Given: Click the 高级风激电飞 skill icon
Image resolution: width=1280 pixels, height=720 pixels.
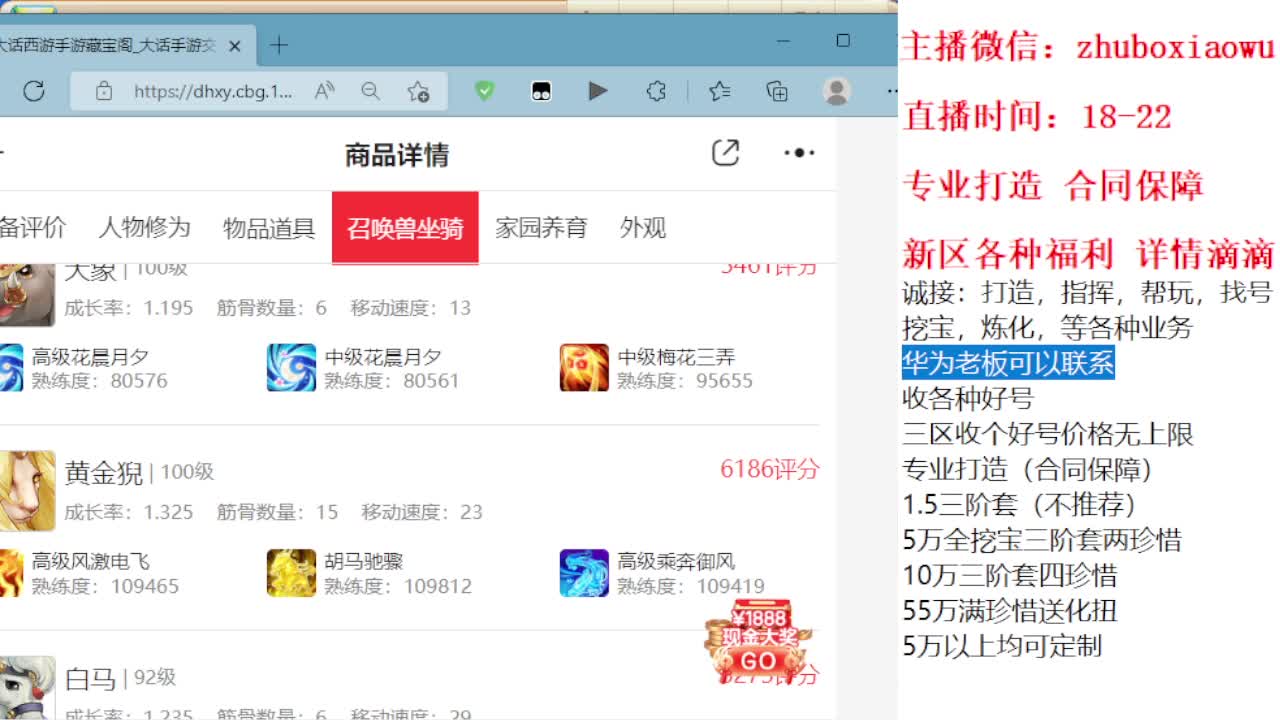Looking at the screenshot, I should [11, 573].
